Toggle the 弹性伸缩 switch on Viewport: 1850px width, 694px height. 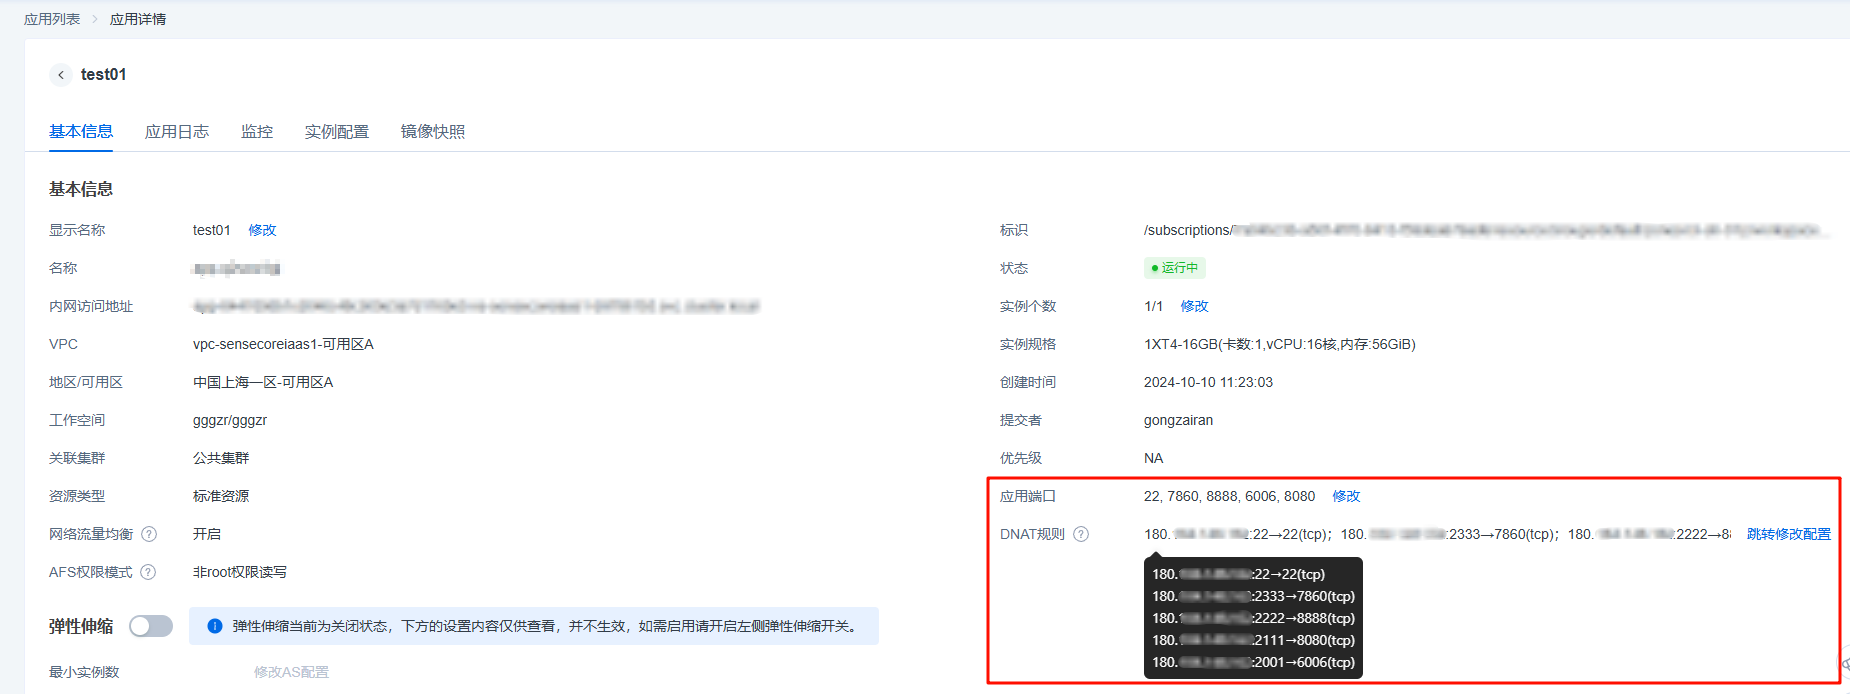151,626
